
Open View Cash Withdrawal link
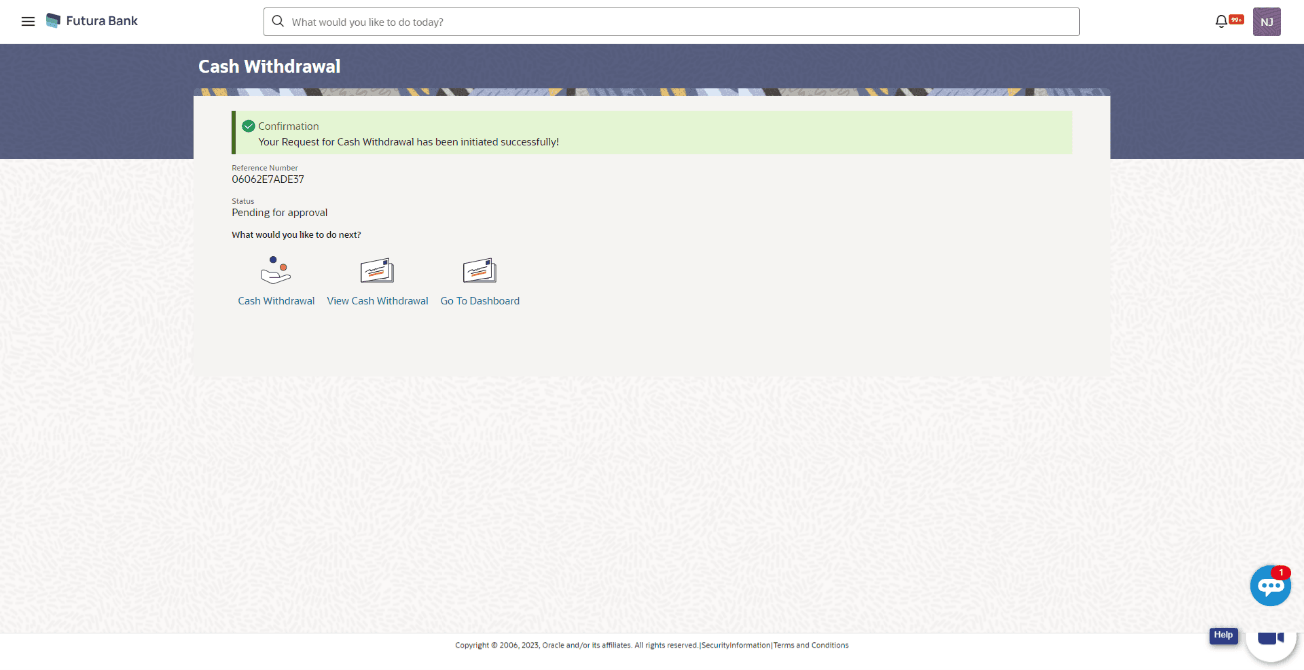click(378, 301)
